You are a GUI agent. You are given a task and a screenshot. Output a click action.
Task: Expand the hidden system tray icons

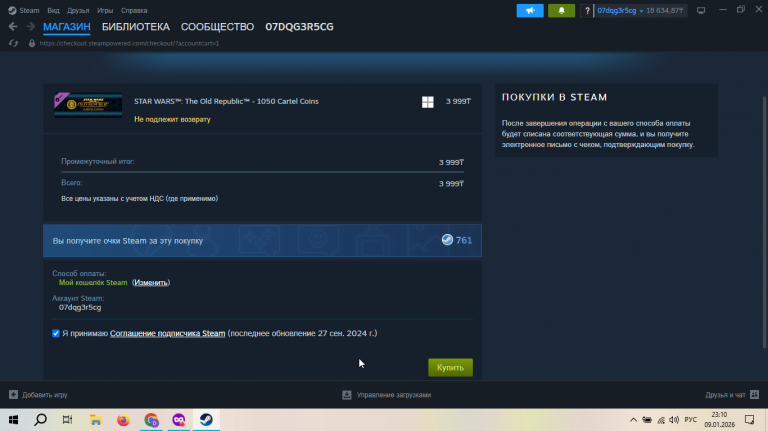633,420
